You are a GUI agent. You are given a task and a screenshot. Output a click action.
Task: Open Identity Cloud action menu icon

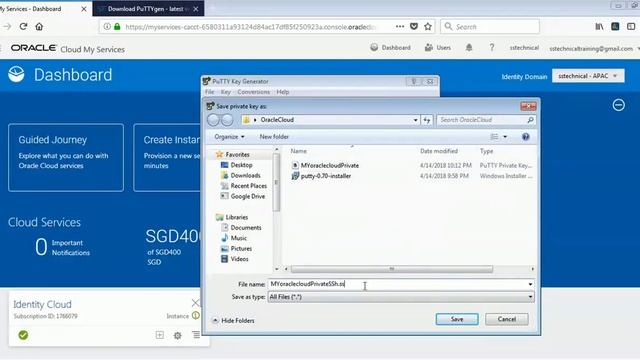point(196,335)
